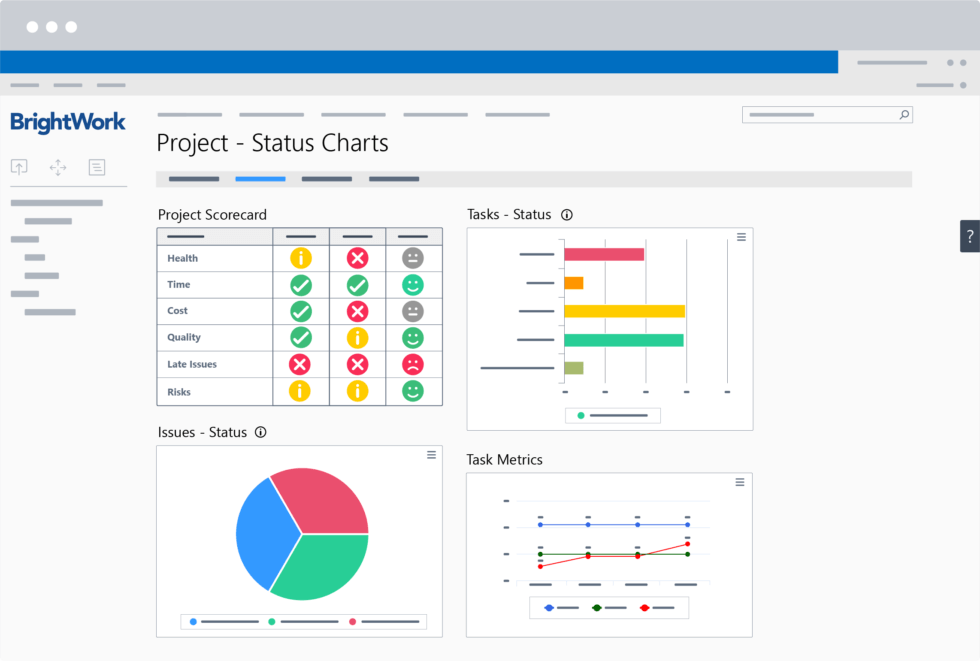Open the info icon beside Issues - Status
The image size is (980, 661).
click(x=260, y=432)
